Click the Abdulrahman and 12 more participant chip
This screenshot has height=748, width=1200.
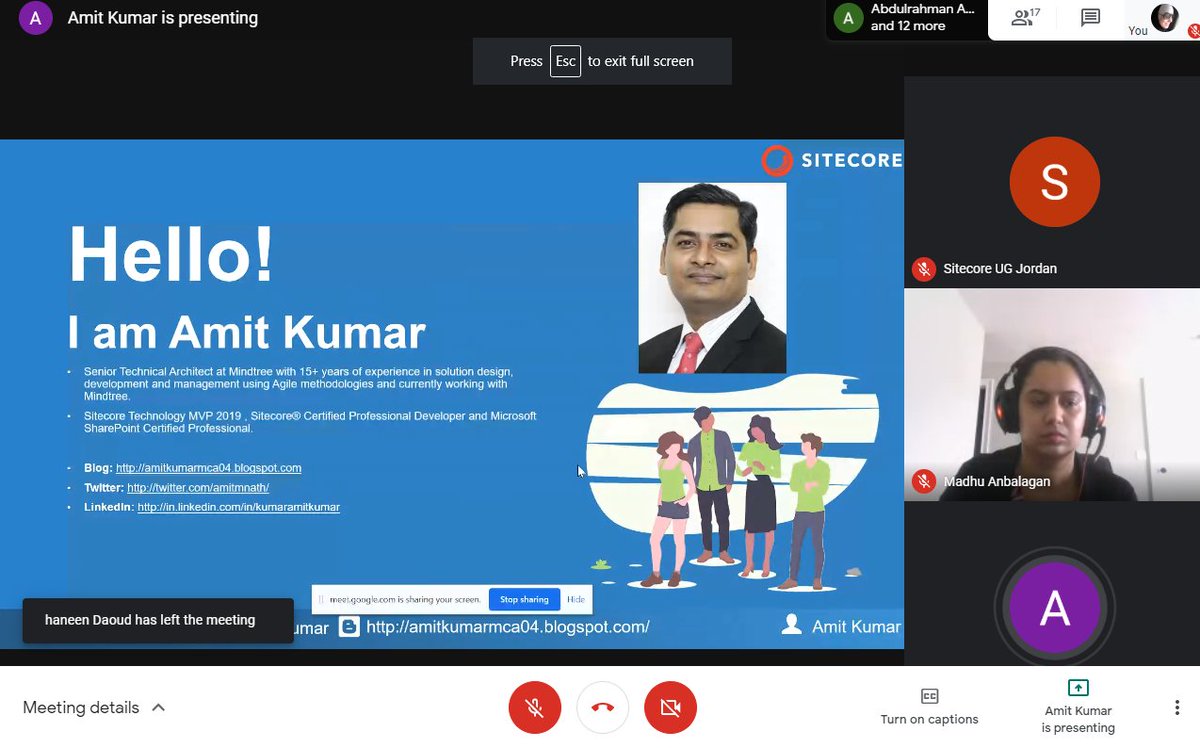907,18
